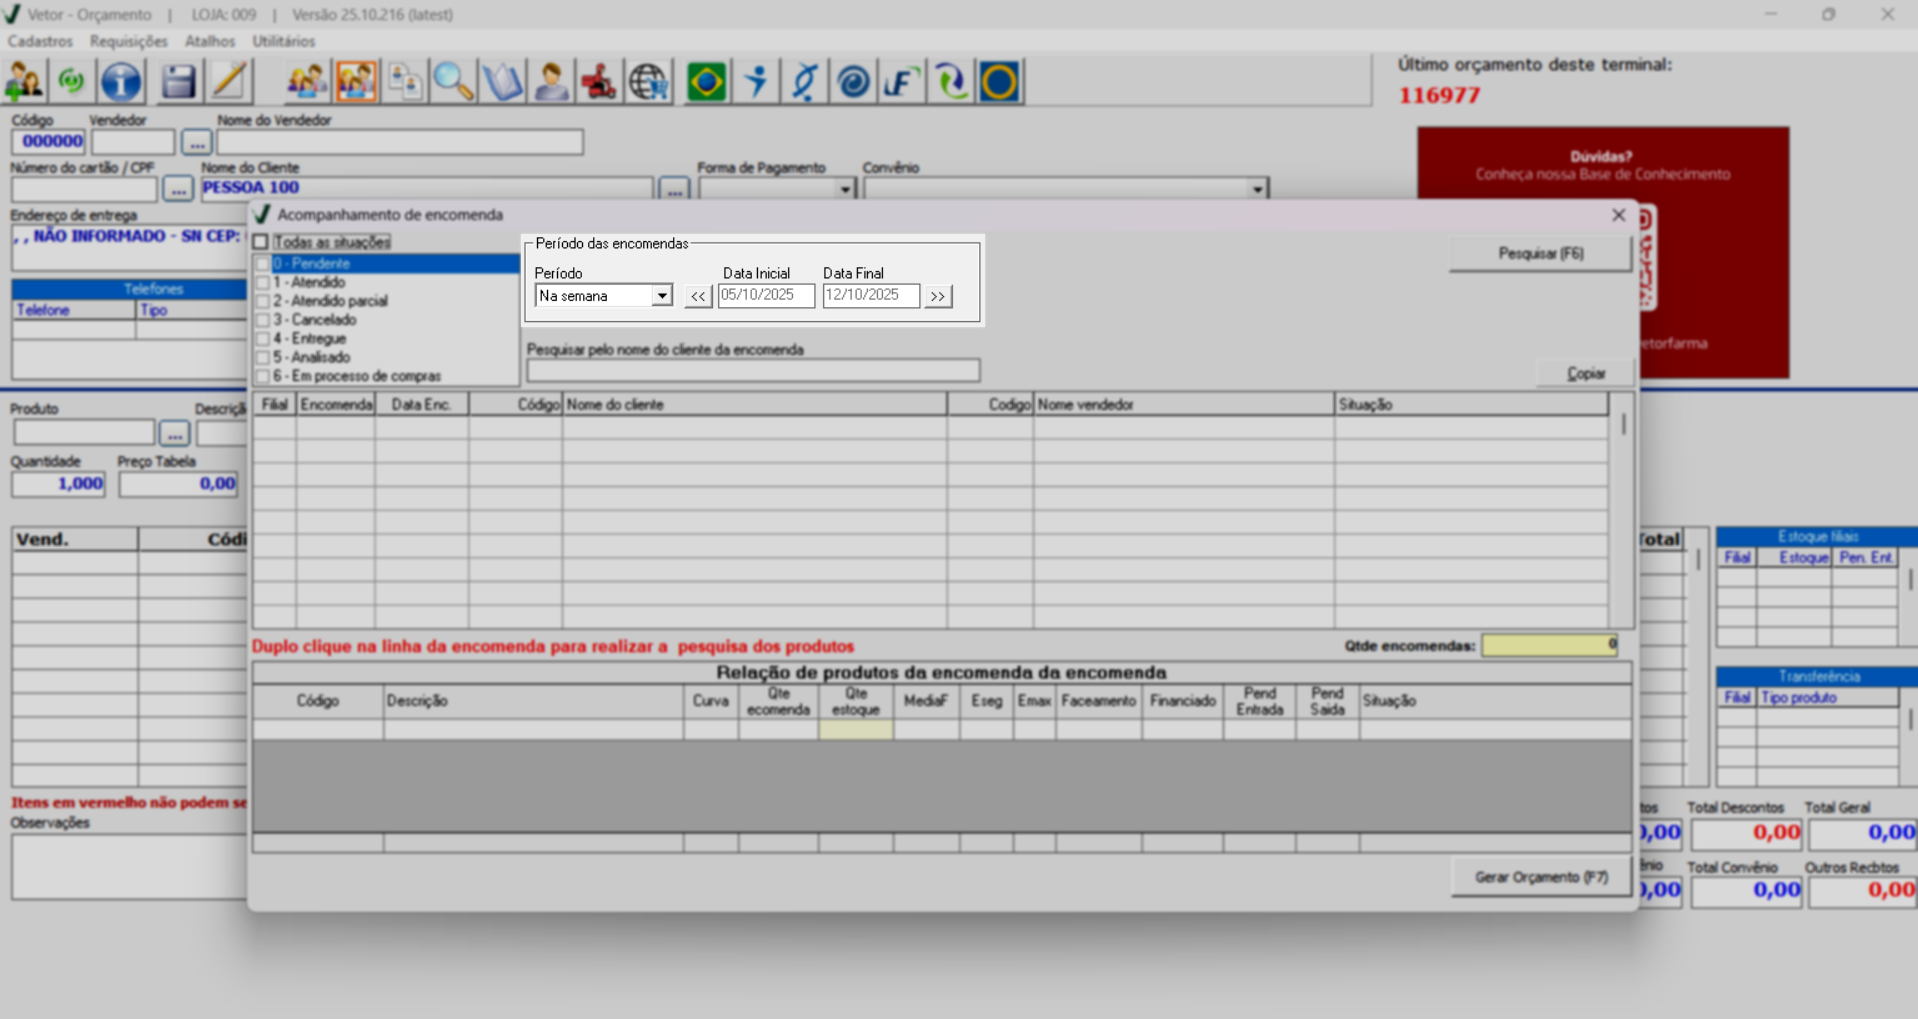Click the globe with shopping cart icon

(648, 82)
